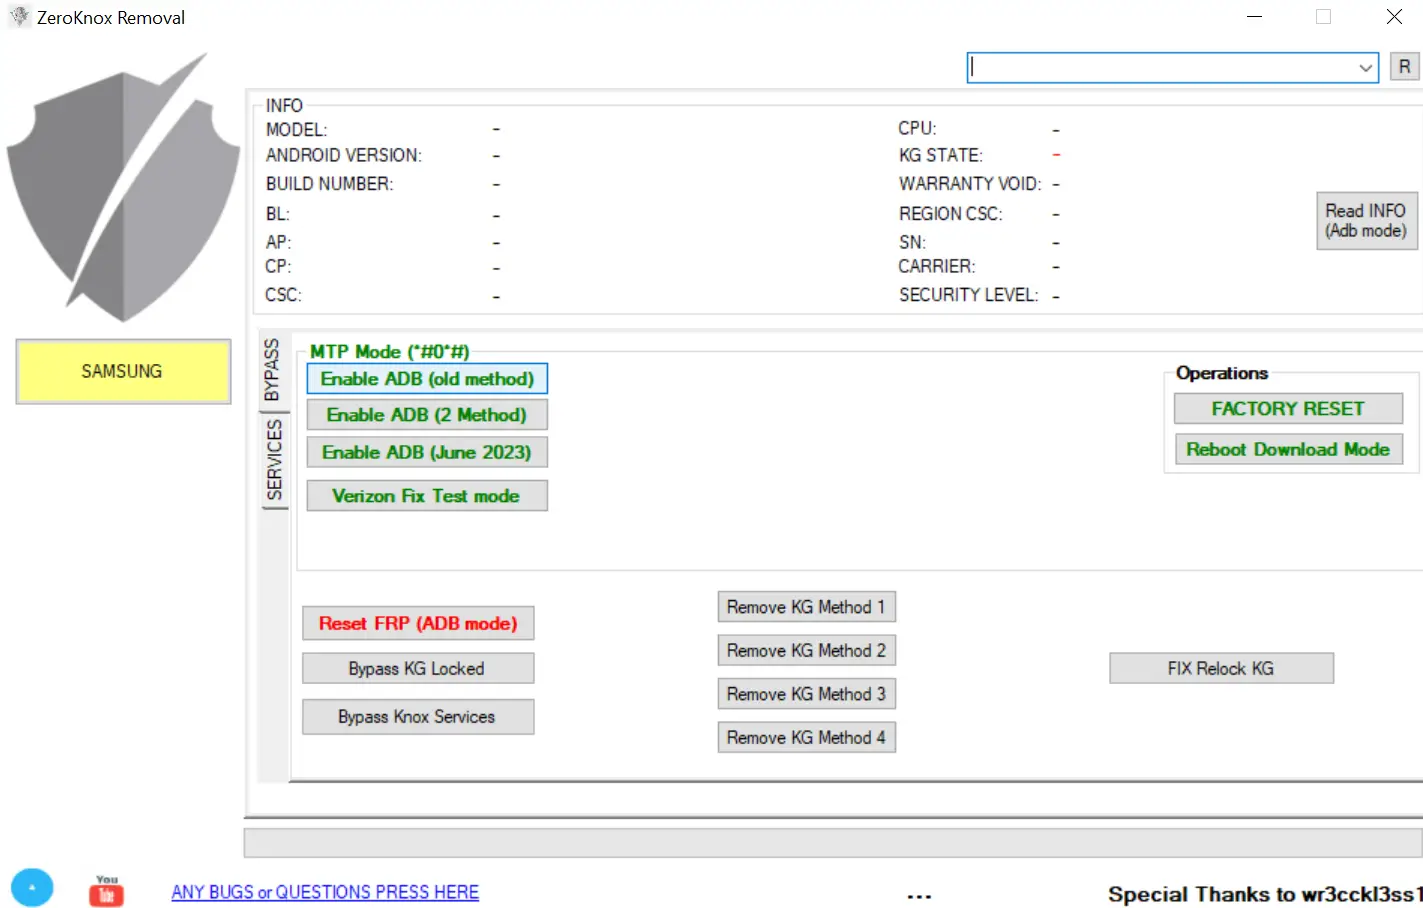The image size is (1423, 908).
Task: Click the REGION CSC label
Action: click(x=950, y=214)
